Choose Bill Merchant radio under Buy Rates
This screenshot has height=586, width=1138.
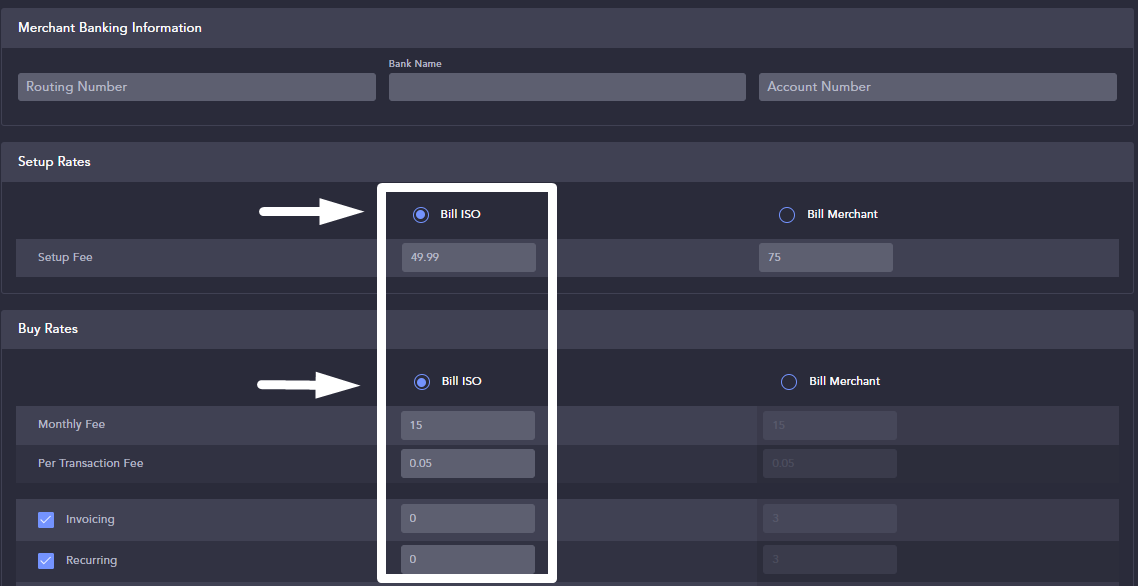(789, 382)
